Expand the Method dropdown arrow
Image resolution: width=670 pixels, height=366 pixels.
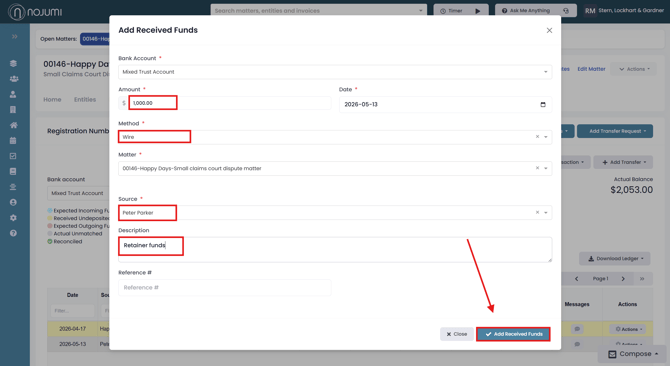point(546,137)
